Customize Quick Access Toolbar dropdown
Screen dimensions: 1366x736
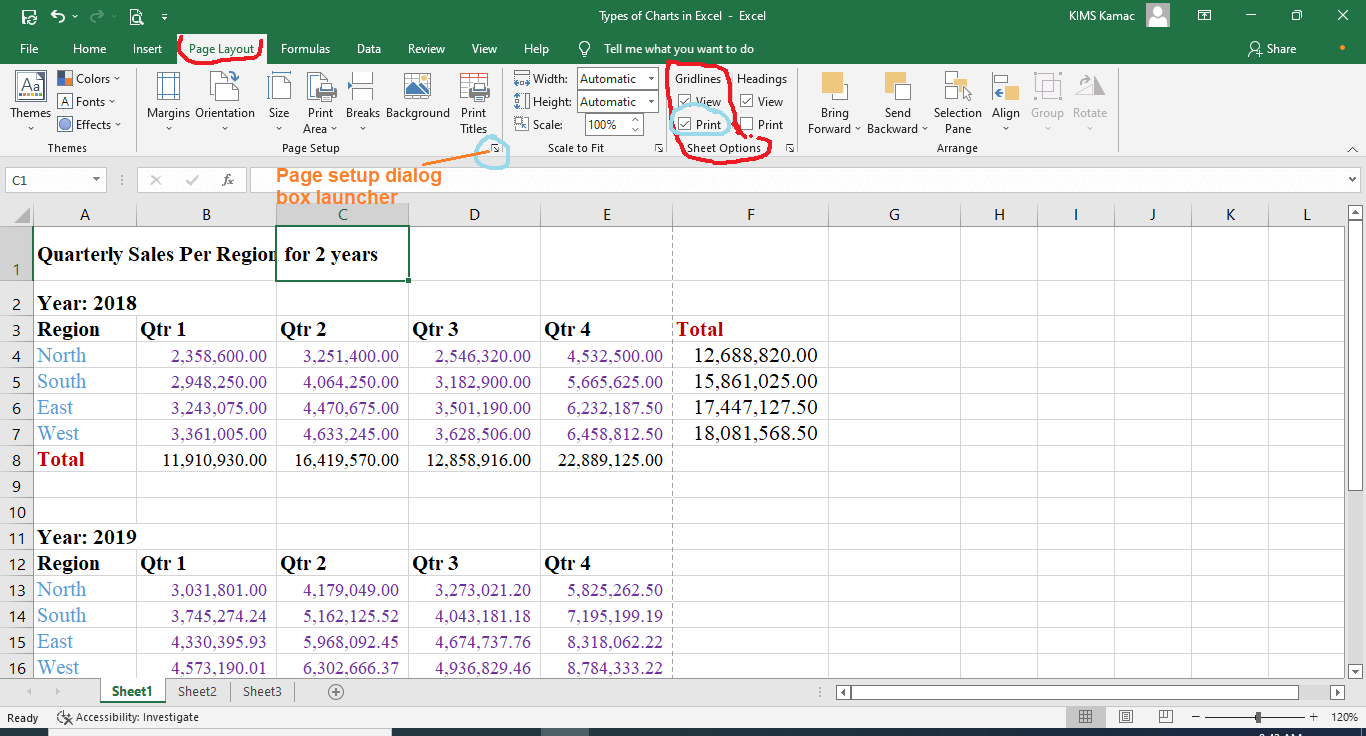(x=164, y=16)
